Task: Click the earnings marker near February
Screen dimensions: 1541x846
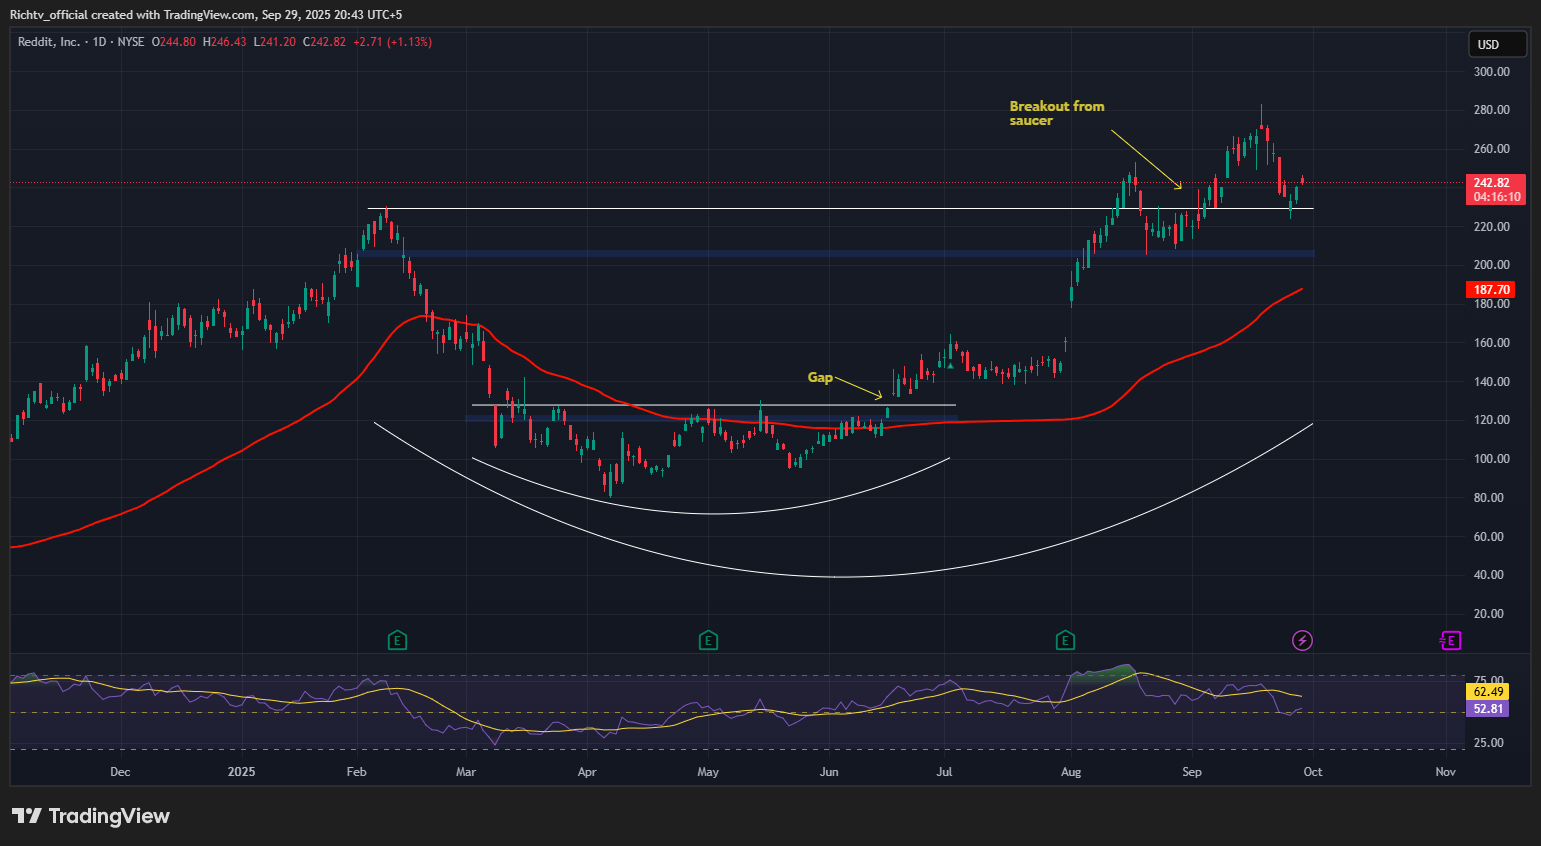Action: [x=397, y=640]
